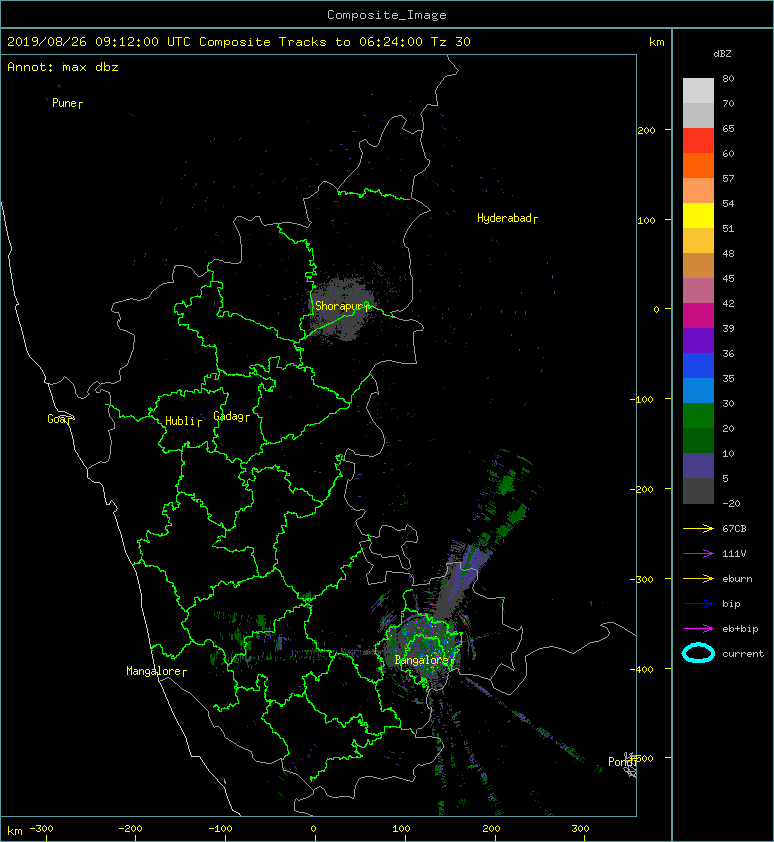Click the colorbar value 42
The image size is (774, 842).
pyautogui.click(x=728, y=303)
